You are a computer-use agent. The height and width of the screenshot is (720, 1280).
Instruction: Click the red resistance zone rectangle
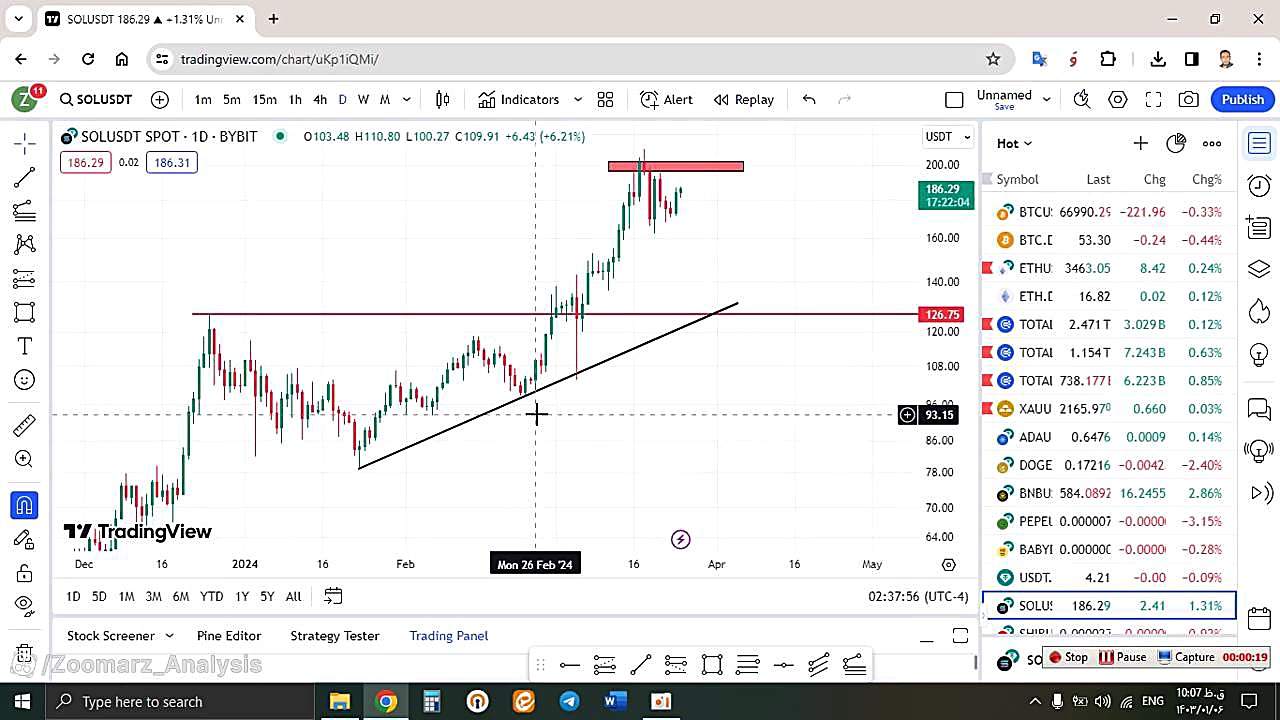tap(676, 166)
